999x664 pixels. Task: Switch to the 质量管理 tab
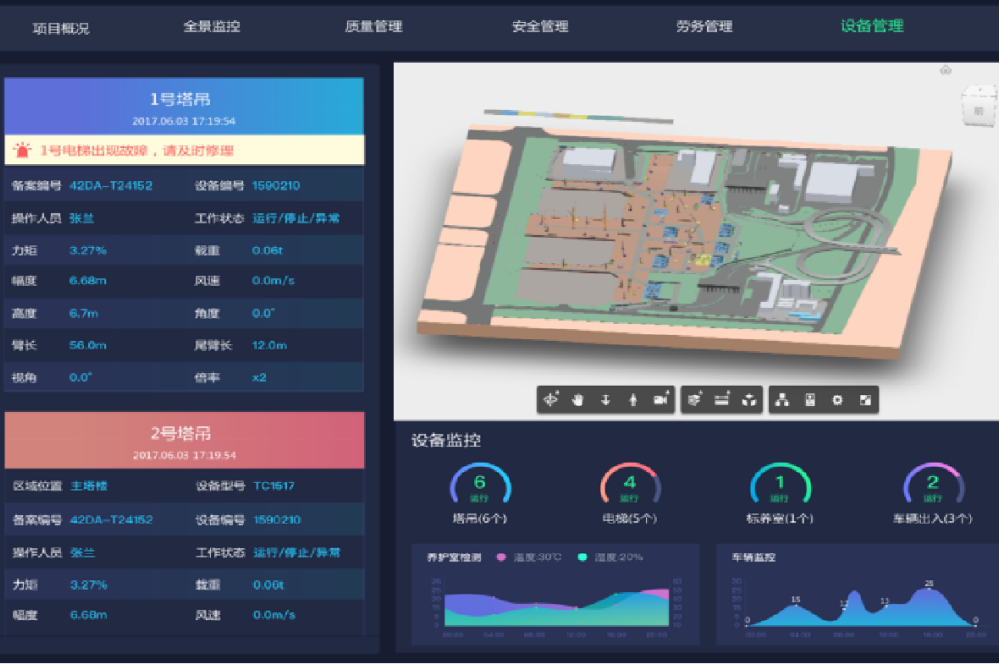point(373,27)
